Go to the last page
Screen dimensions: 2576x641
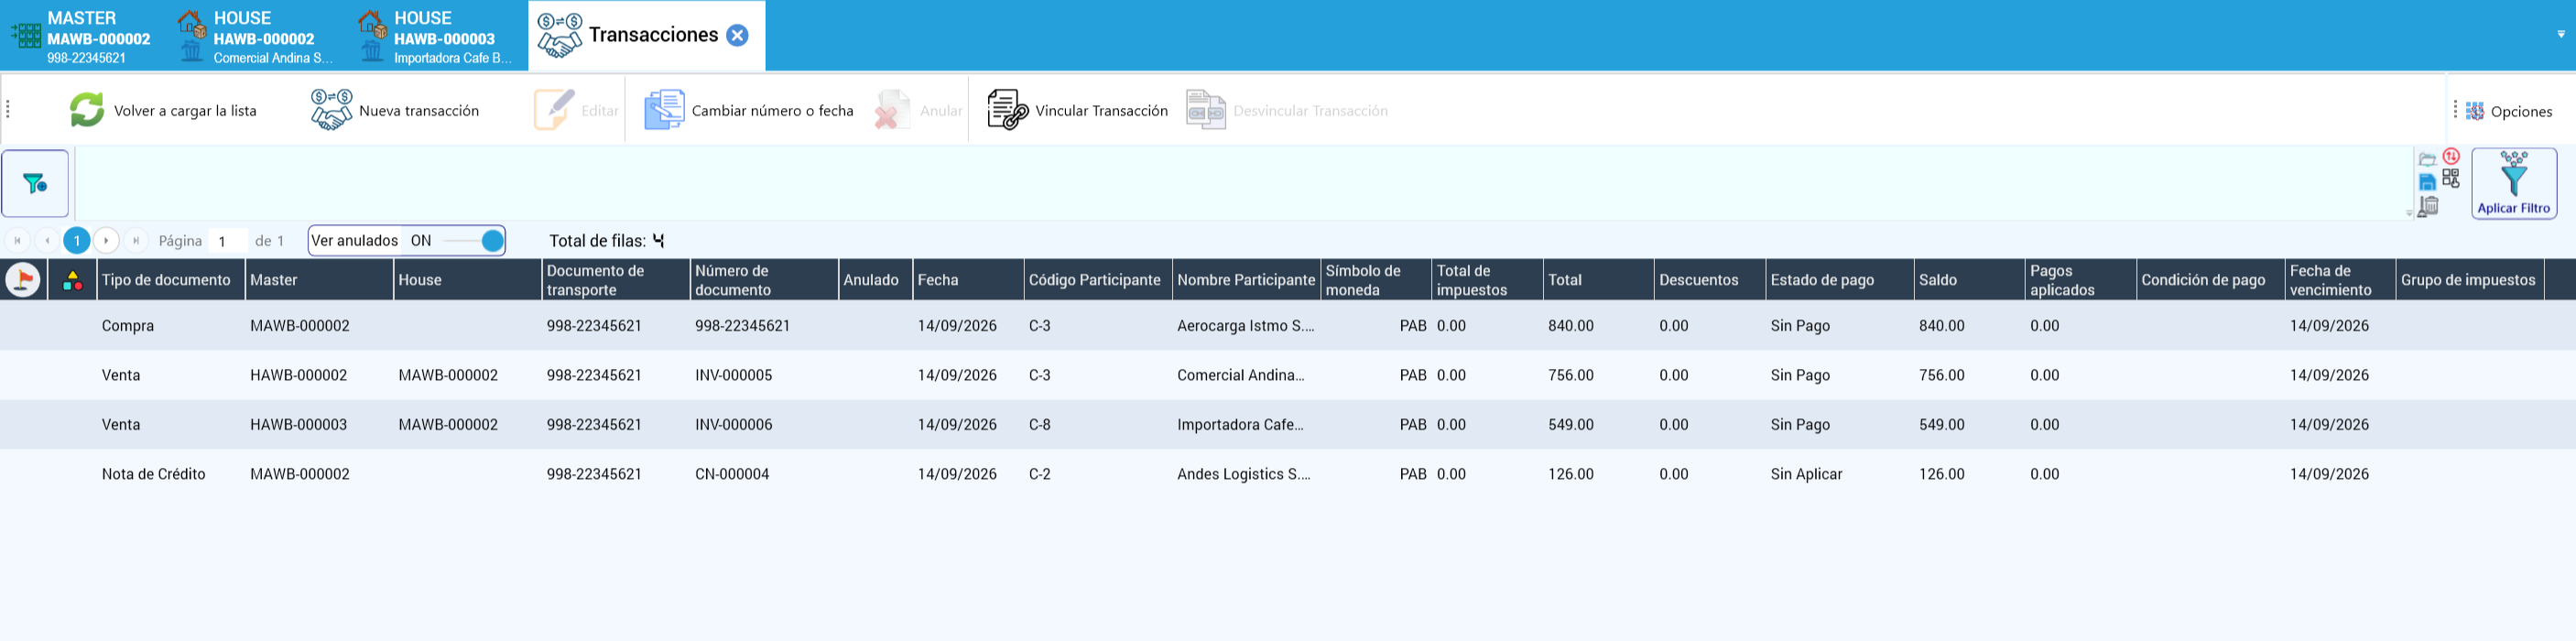click(x=136, y=241)
